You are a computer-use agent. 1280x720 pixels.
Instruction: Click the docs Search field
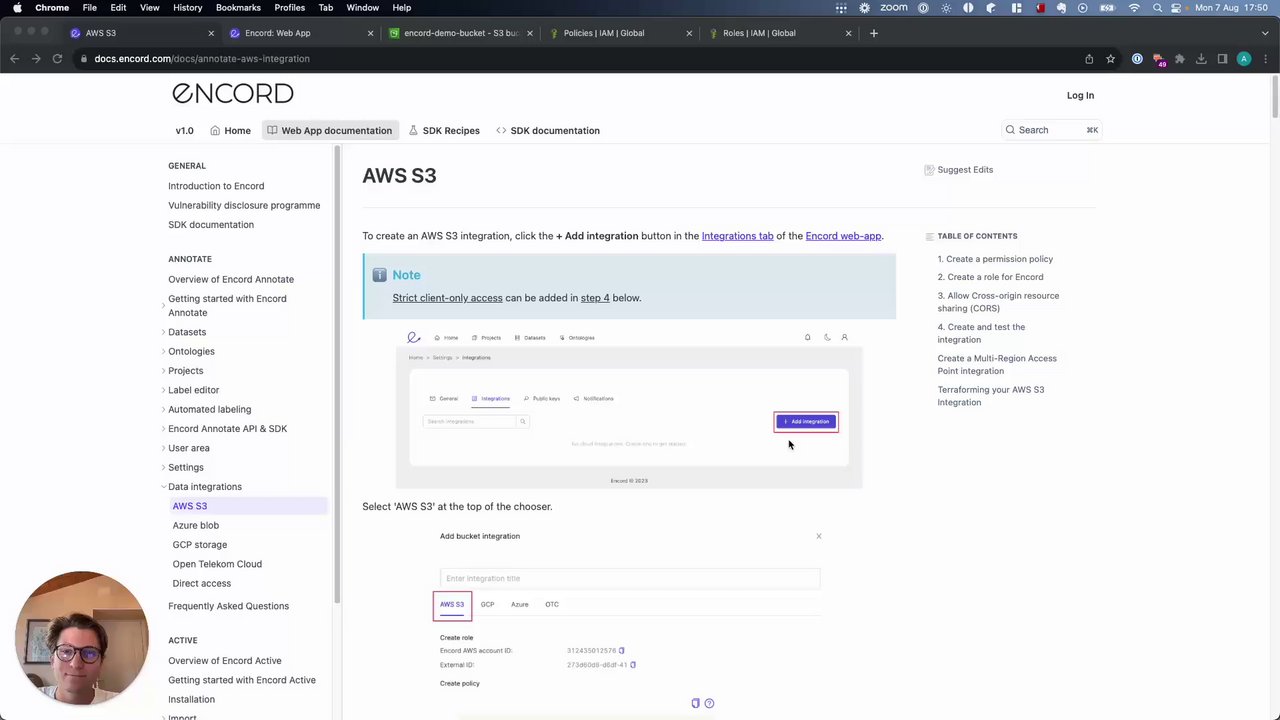coord(1052,130)
